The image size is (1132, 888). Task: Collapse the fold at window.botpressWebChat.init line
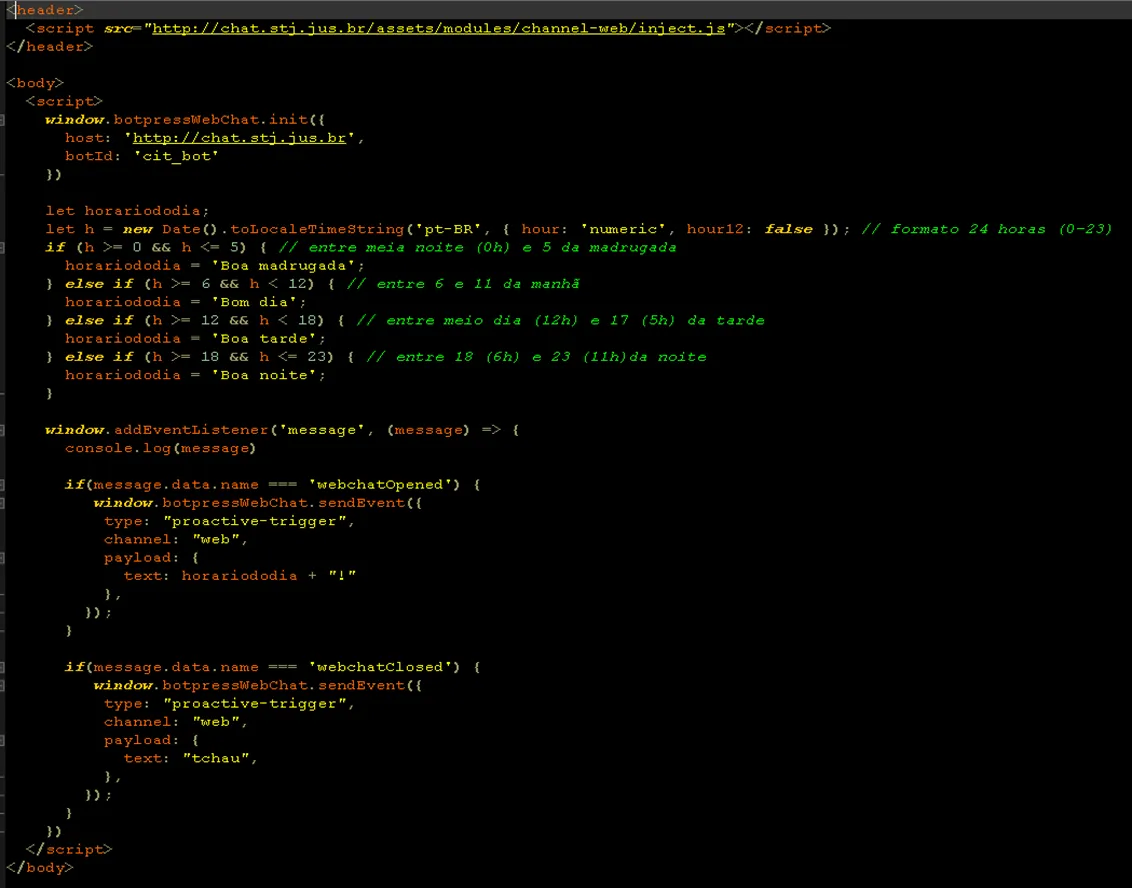tap(2, 120)
